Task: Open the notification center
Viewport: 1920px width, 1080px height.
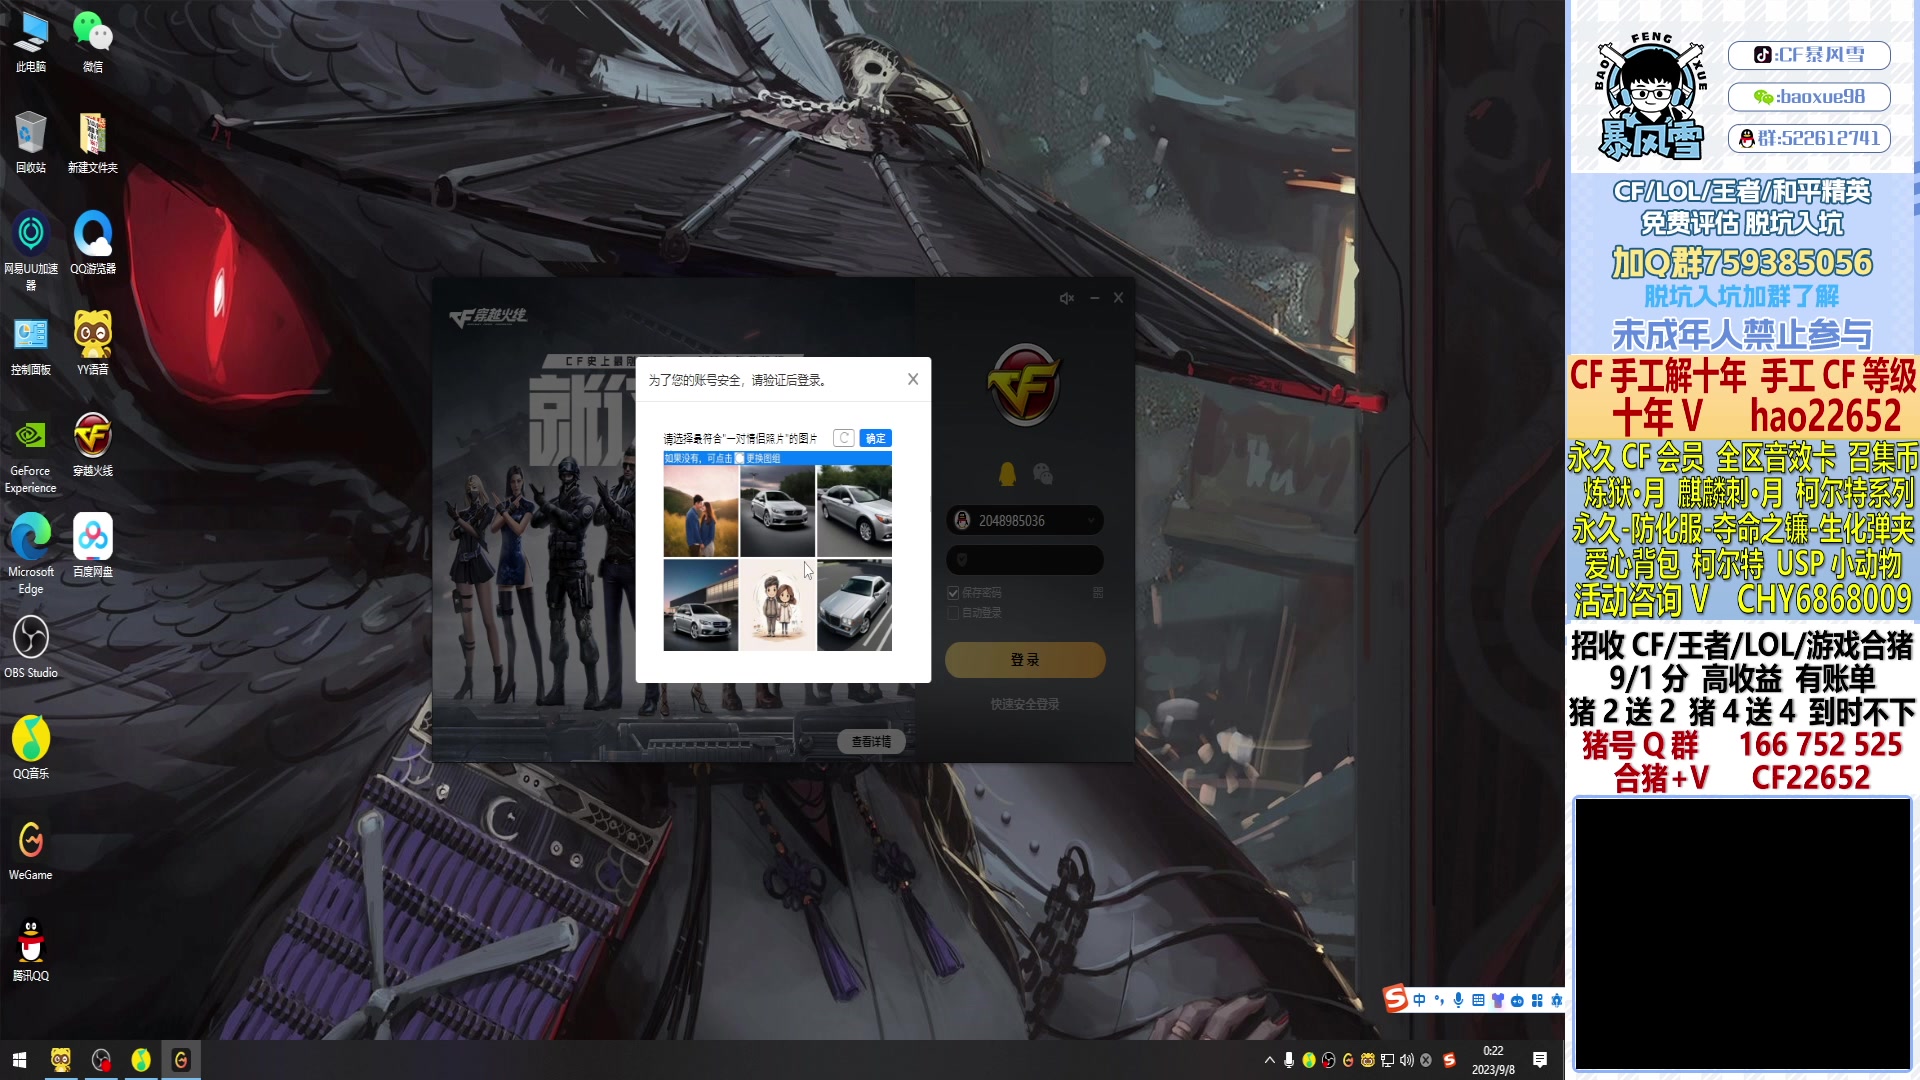Action: coord(1540,1060)
